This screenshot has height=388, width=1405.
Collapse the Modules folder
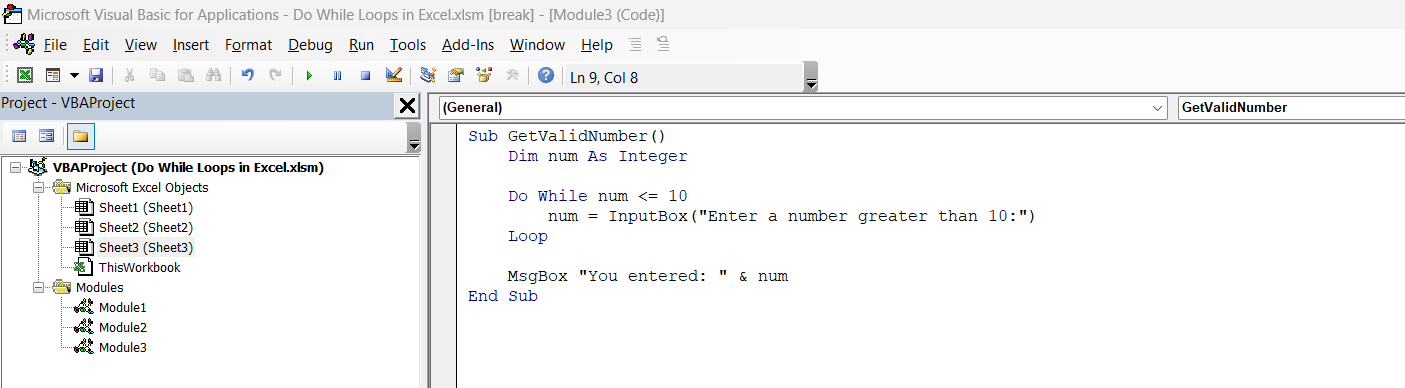[38, 288]
